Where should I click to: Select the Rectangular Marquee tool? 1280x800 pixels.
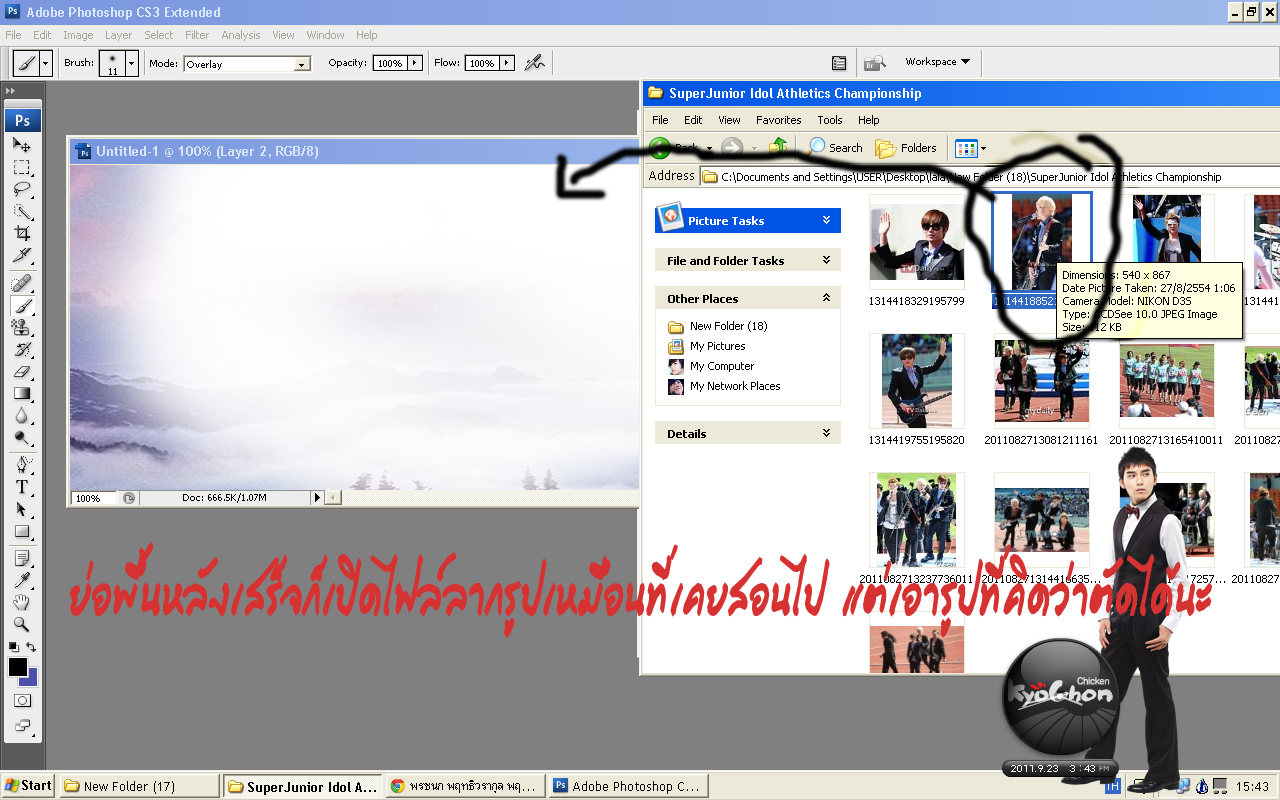pos(22,167)
